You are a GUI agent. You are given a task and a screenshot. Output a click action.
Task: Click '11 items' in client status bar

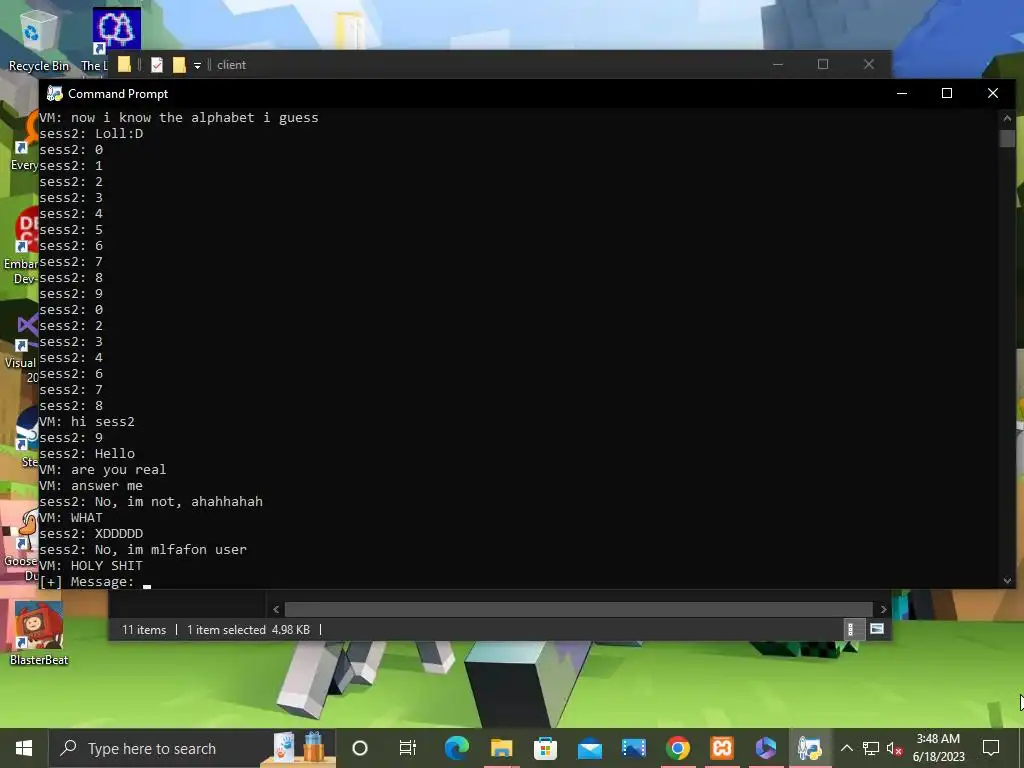144,630
